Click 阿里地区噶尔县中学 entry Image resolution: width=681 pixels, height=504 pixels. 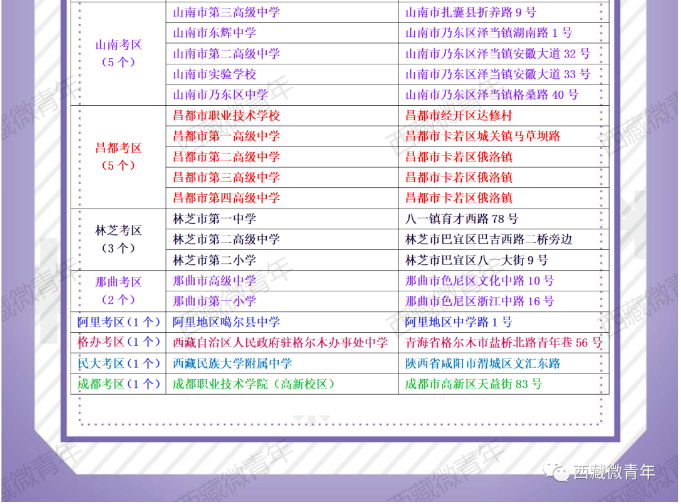tap(226, 322)
